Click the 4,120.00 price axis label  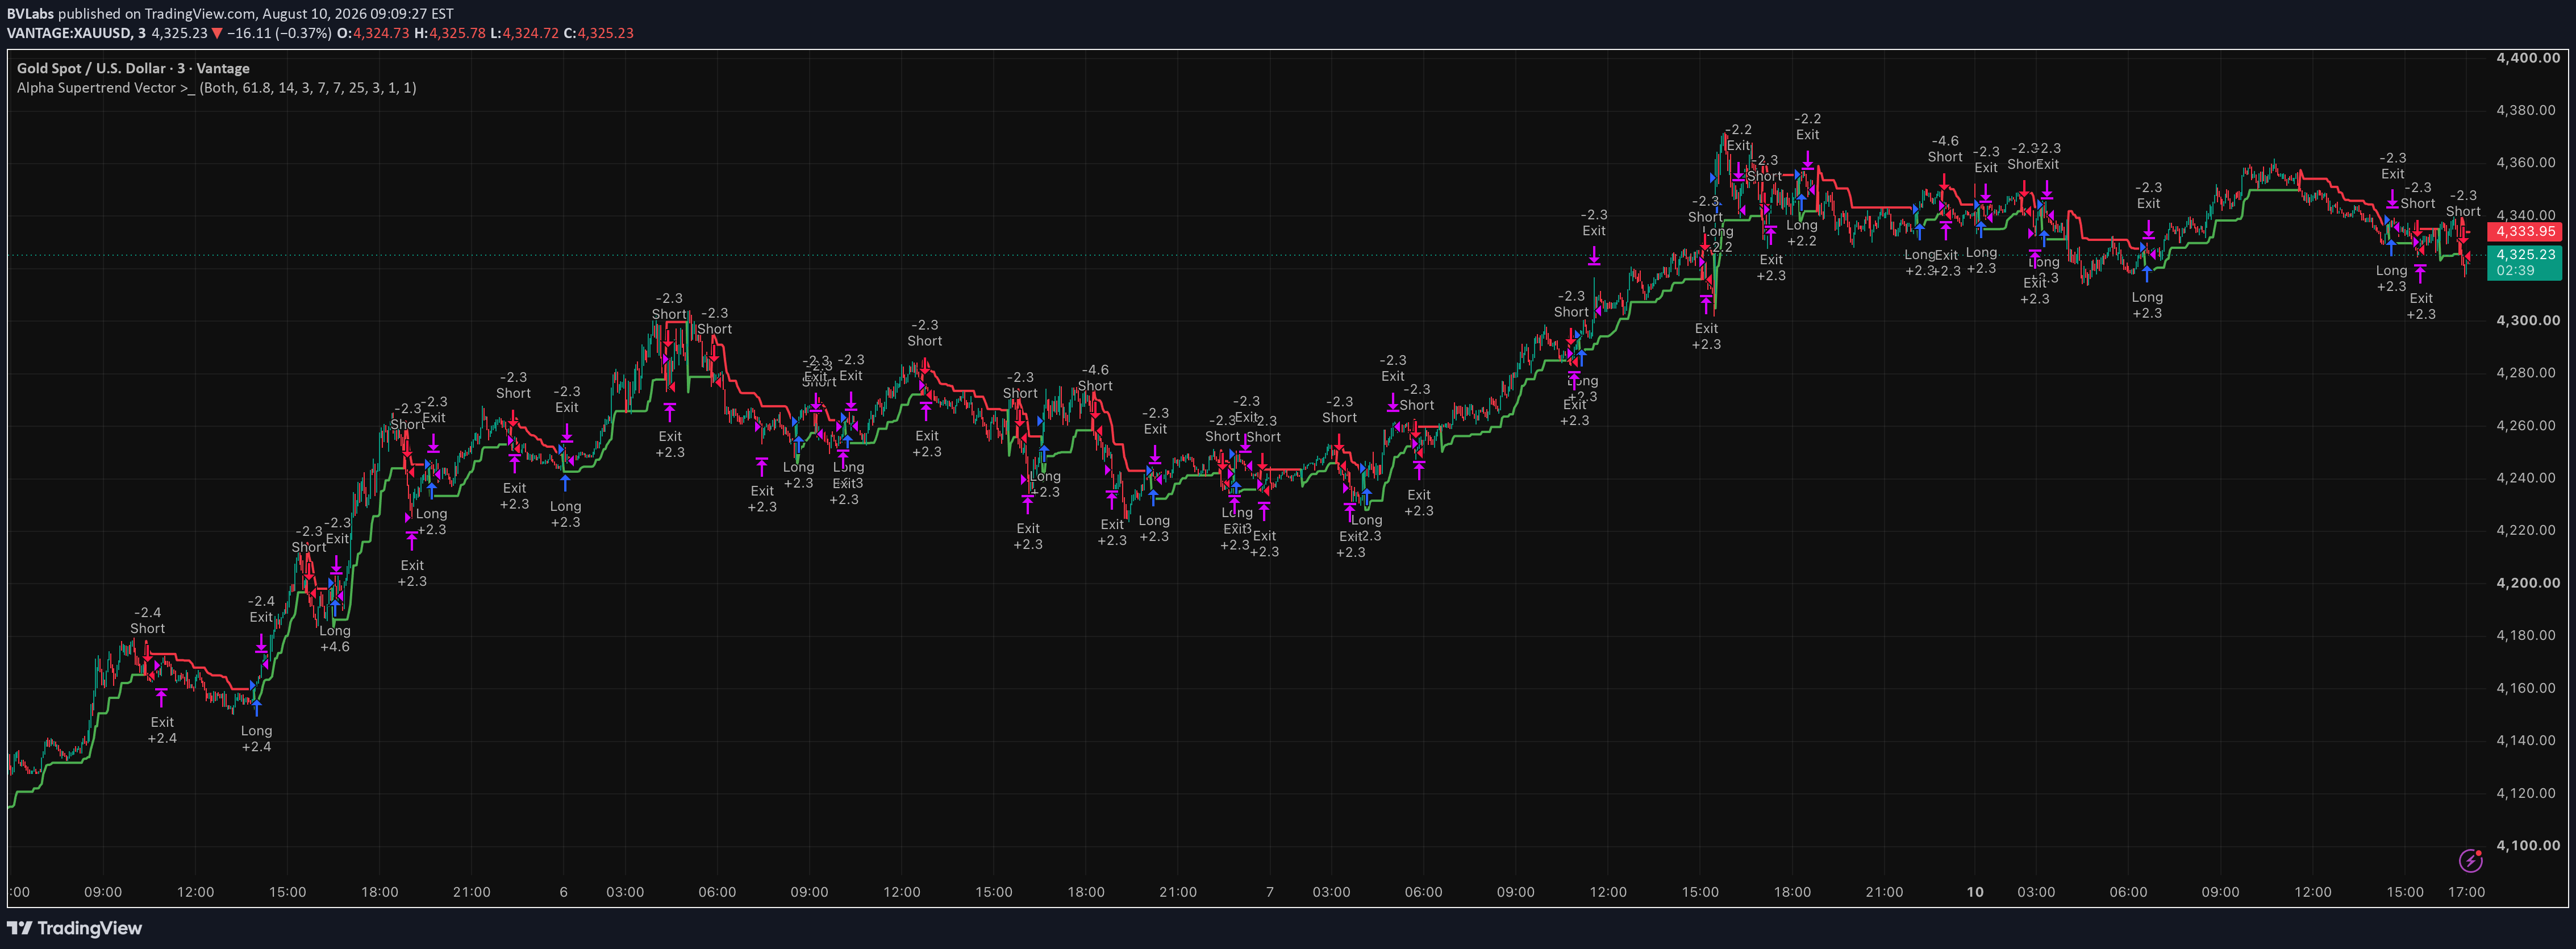(x=2525, y=792)
